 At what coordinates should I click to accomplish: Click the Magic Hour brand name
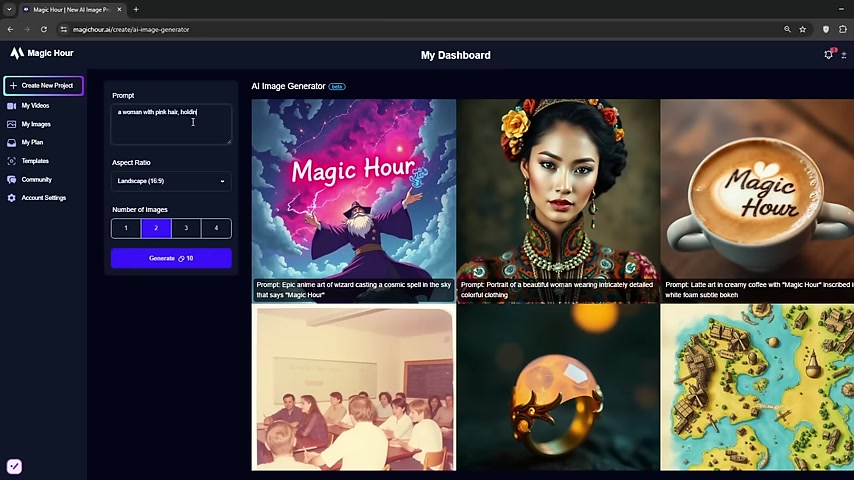click(x=50, y=53)
